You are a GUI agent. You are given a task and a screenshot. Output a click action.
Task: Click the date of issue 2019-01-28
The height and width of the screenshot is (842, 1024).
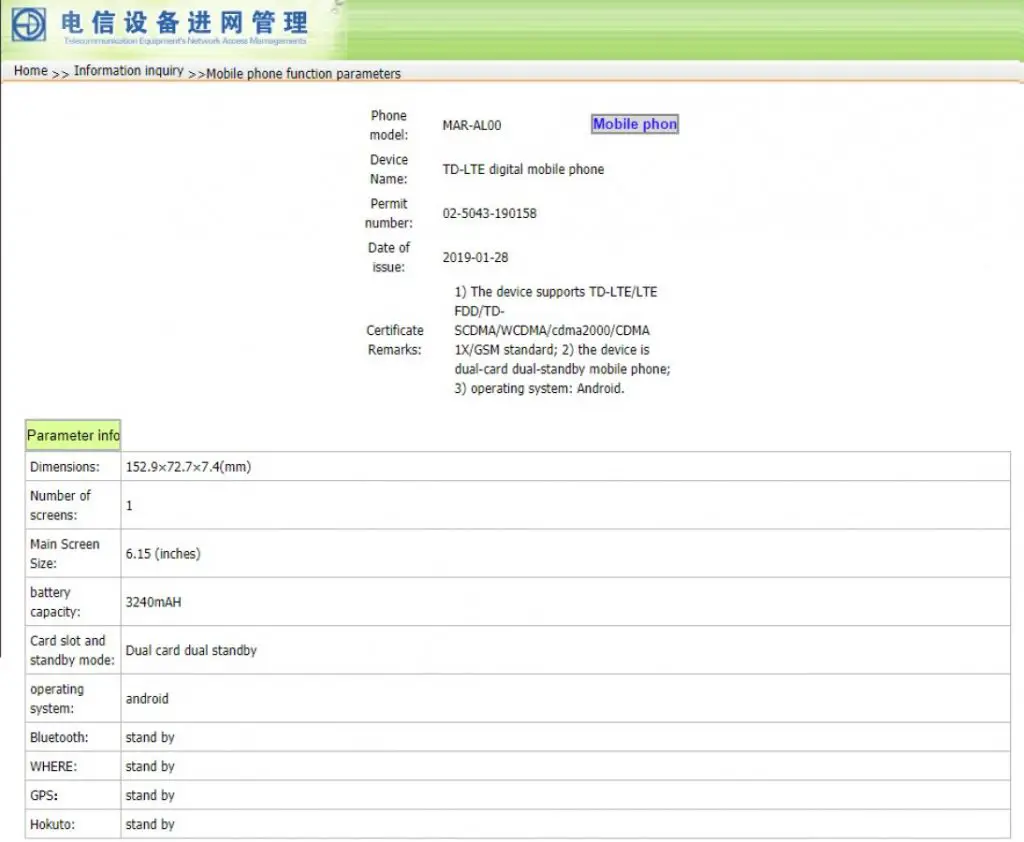tap(475, 257)
